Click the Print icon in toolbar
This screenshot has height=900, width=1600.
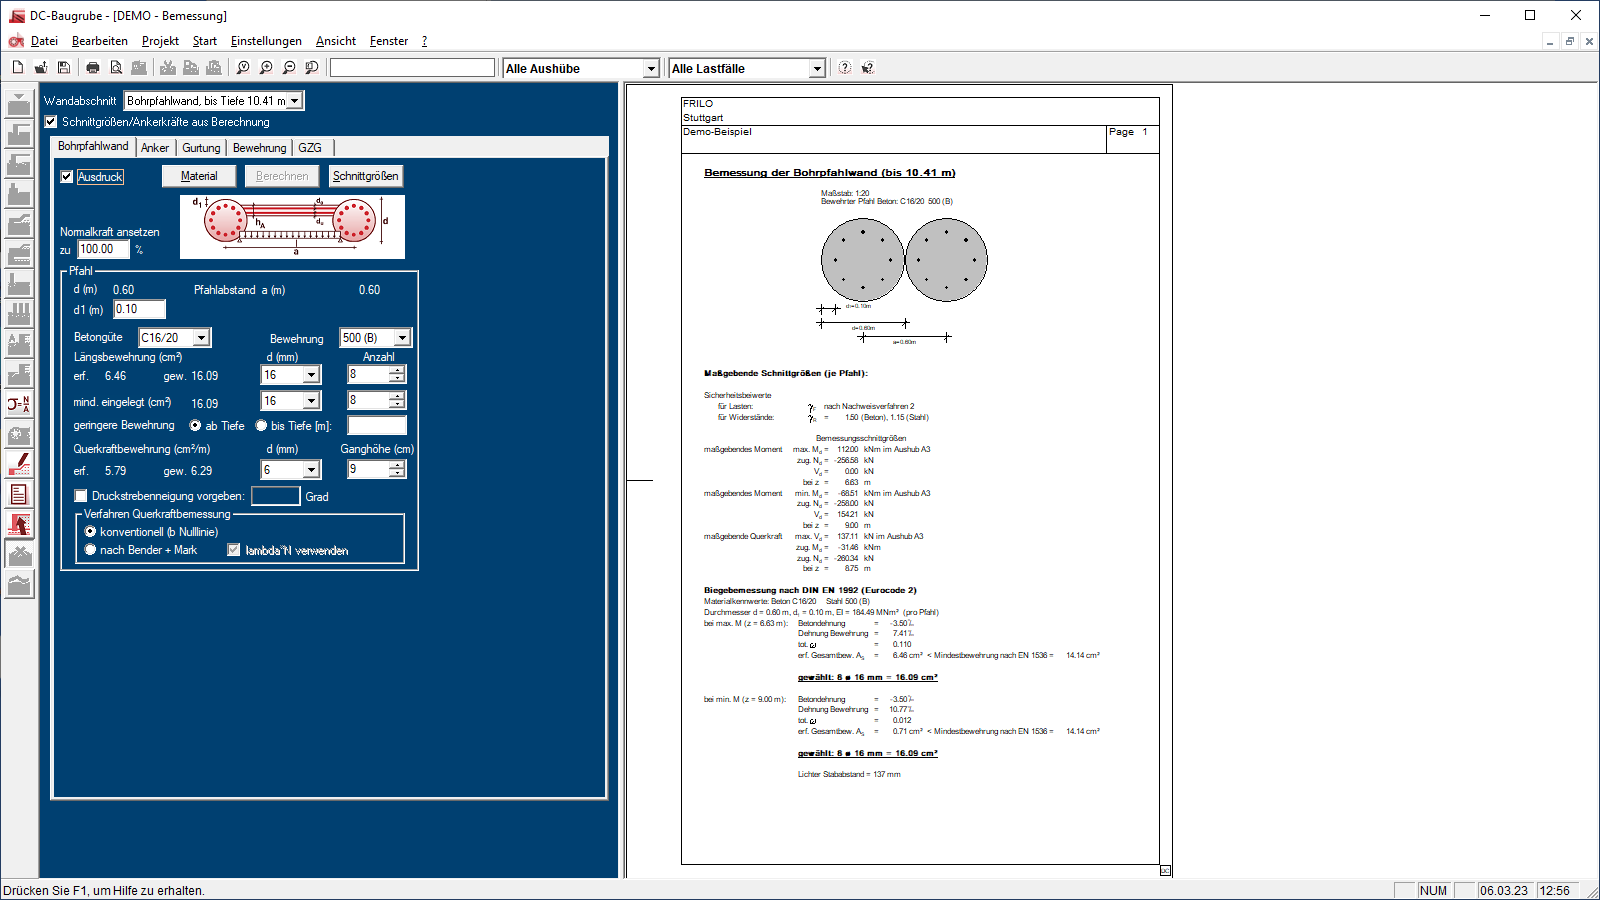(93, 68)
